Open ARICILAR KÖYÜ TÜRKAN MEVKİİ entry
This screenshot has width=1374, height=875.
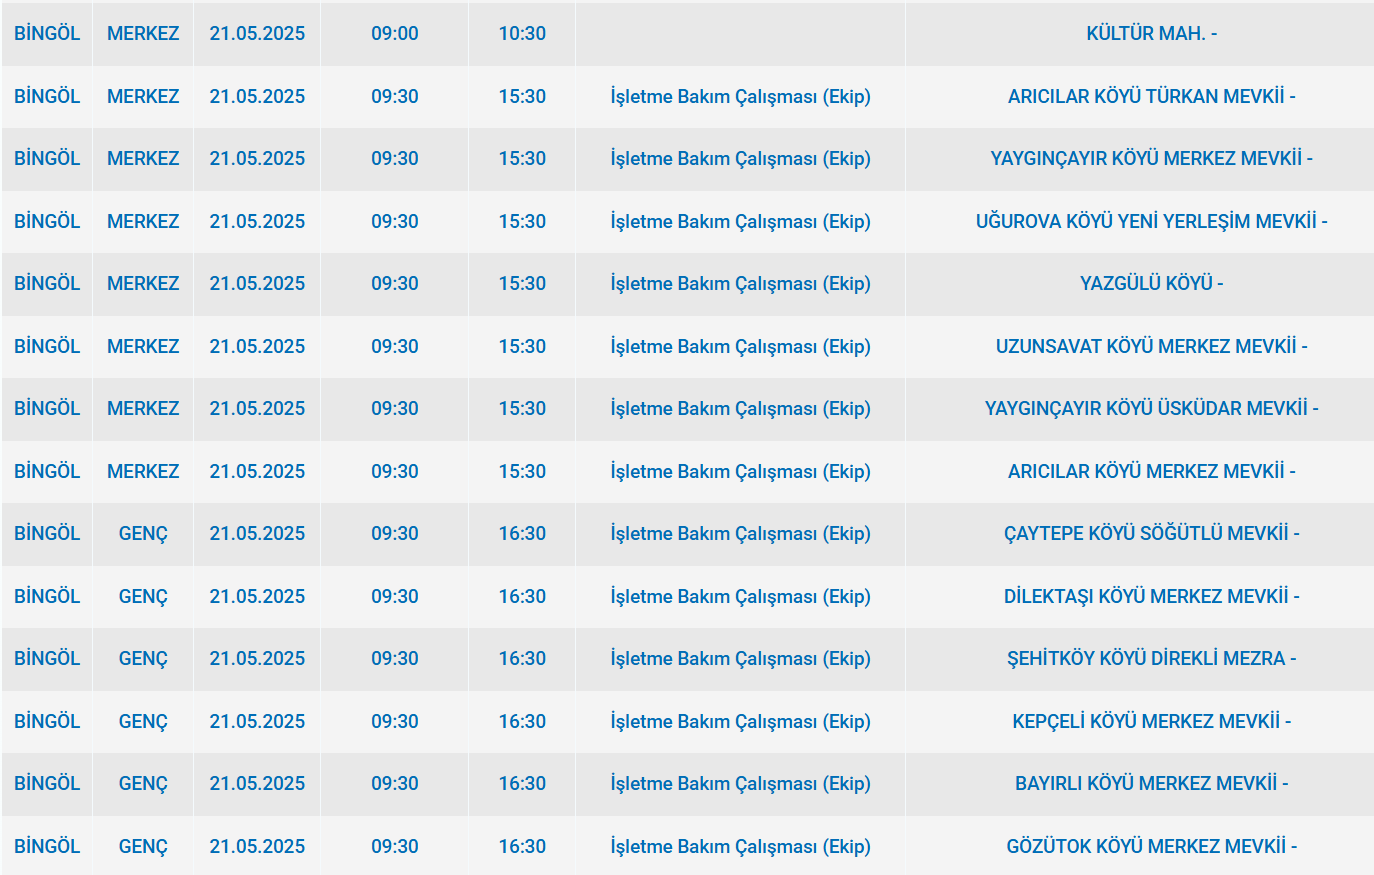click(x=1151, y=97)
